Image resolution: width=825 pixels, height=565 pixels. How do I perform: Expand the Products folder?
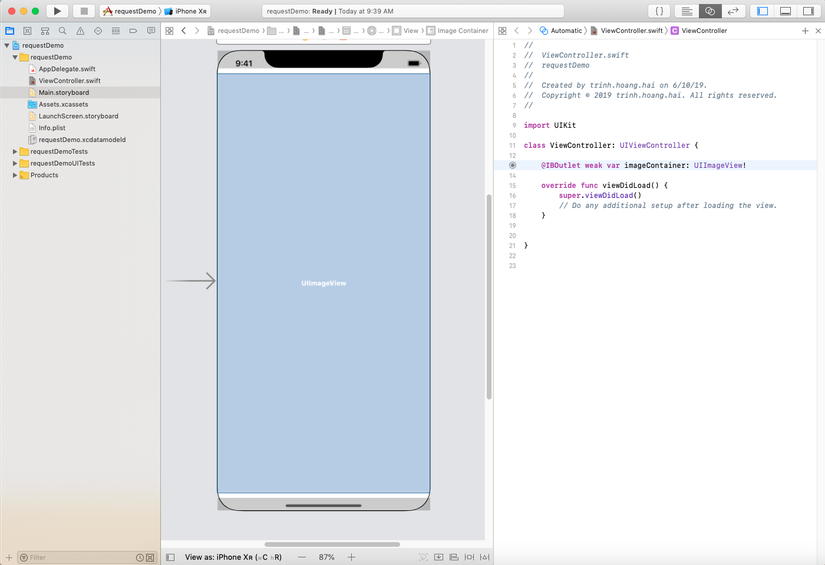click(x=15, y=175)
